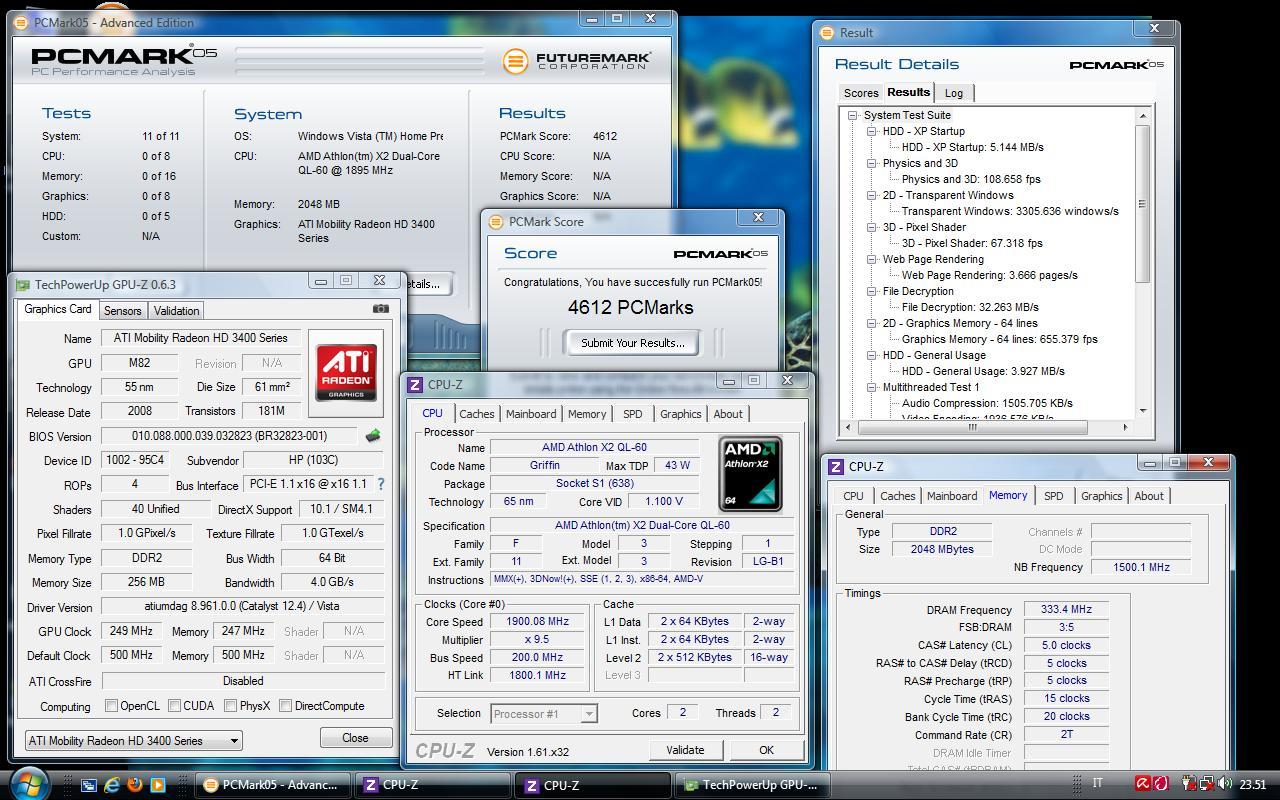Toggle the PhysX checkbox
This screenshot has height=800, width=1280.
230,706
